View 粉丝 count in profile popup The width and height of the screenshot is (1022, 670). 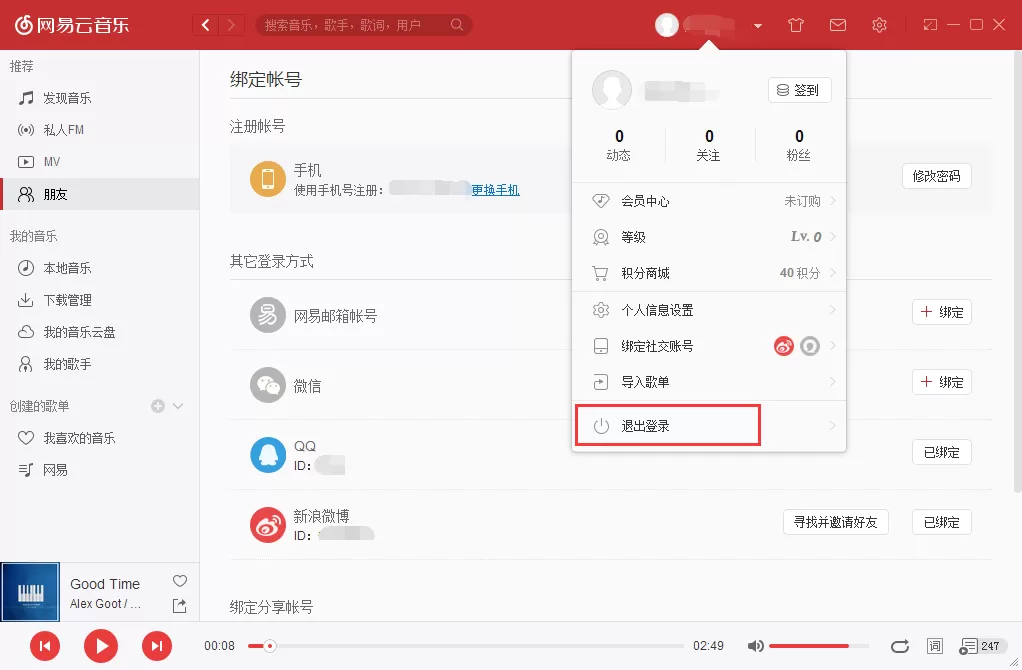click(799, 145)
